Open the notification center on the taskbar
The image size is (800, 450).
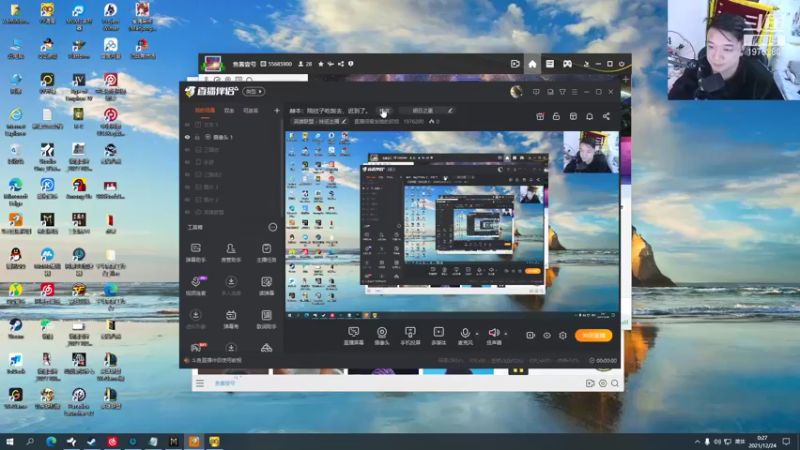786,442
